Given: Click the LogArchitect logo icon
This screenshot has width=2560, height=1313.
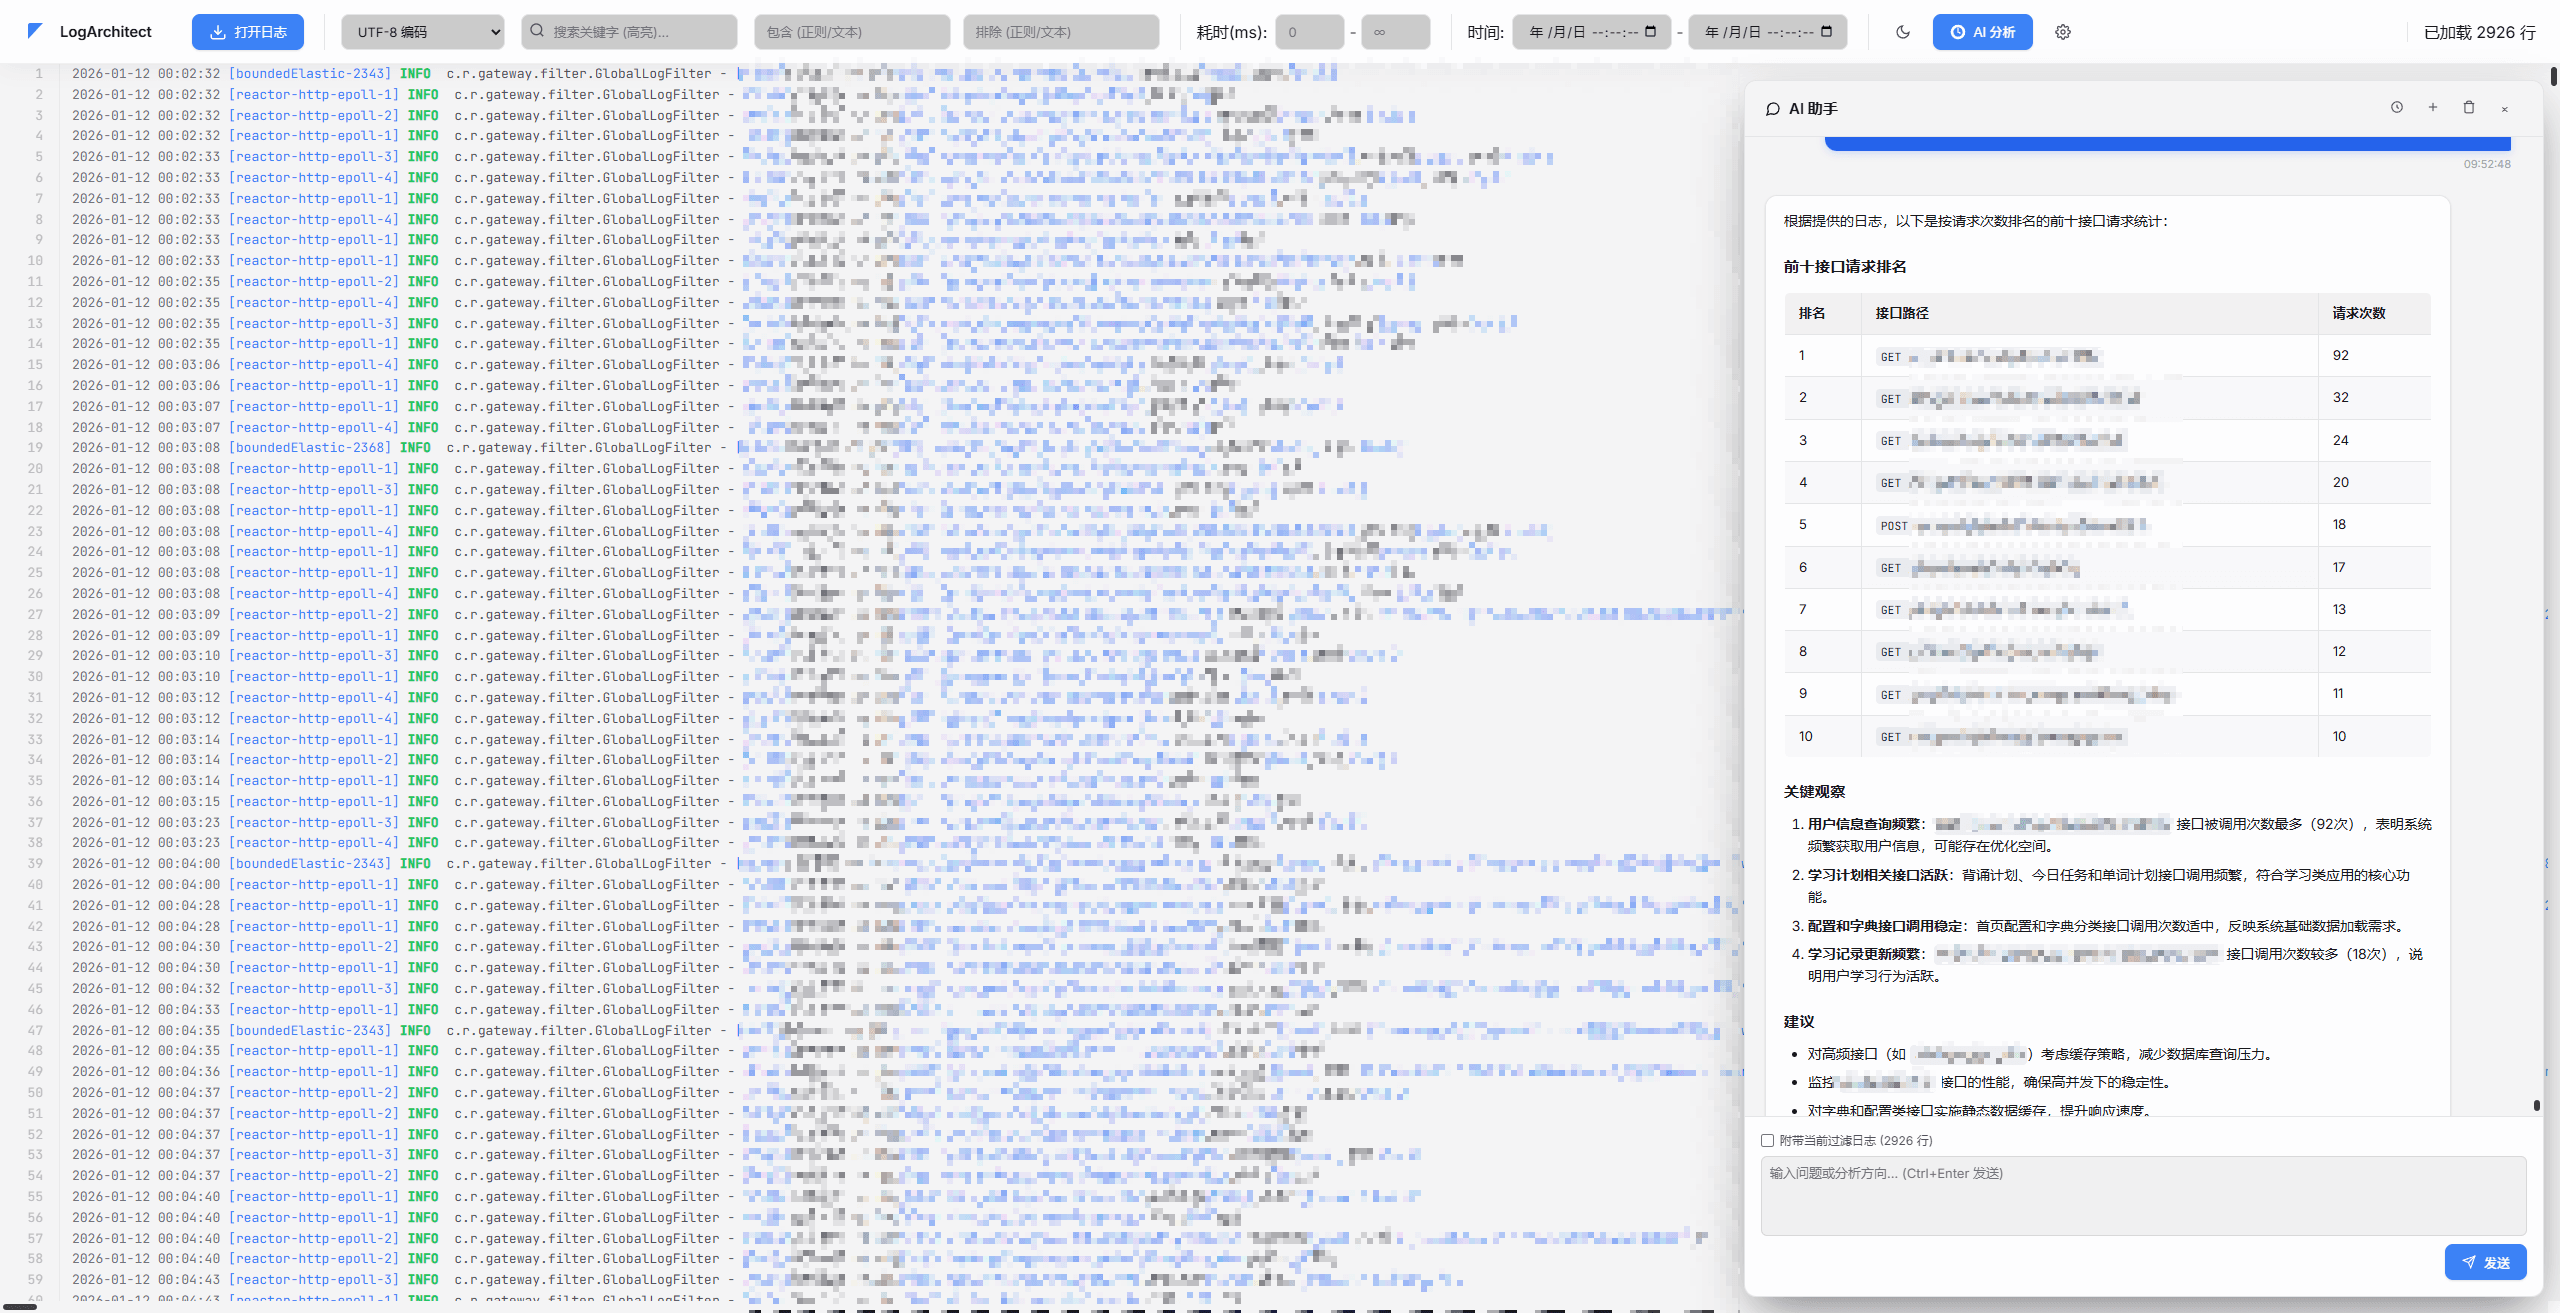Looking at the screenshot, I should (x=35, y=31).
